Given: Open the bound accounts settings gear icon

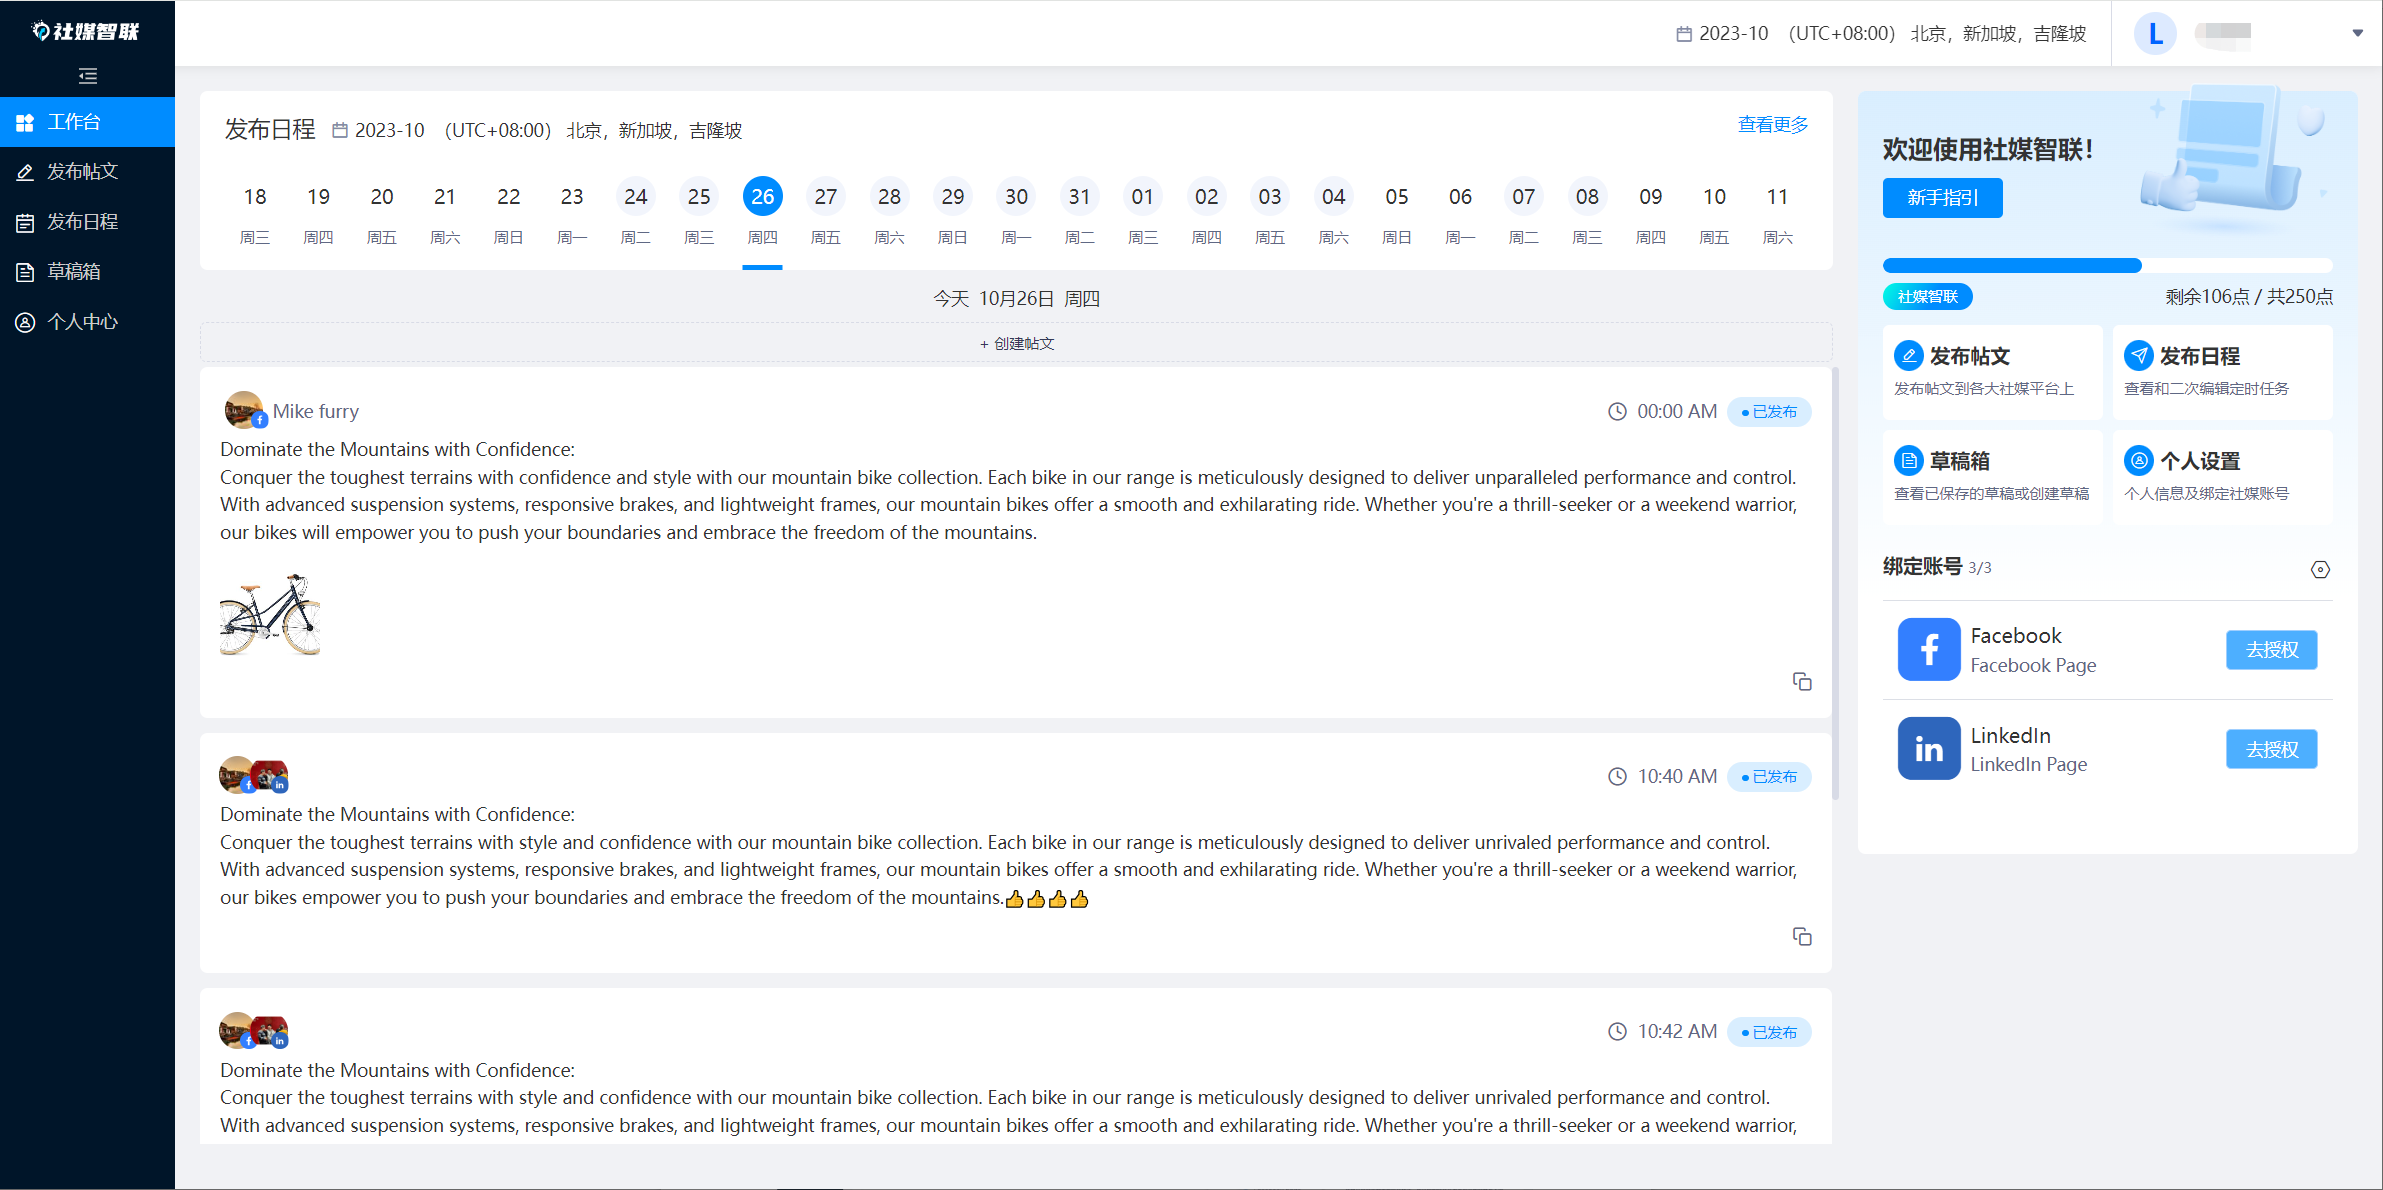Looking at the screenshot, I should [x=2320, y=569].
